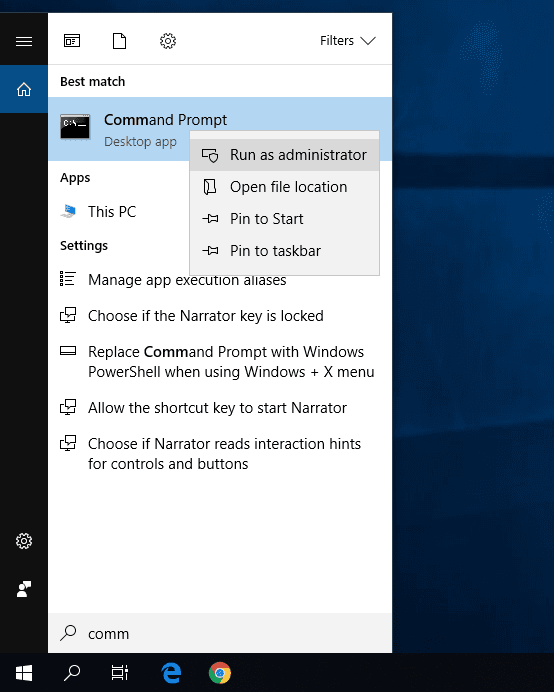Image resolution: width=554 pixels, height=692 pixels.
Task: Filter results by Apps icon
Action: coord(72,41)
